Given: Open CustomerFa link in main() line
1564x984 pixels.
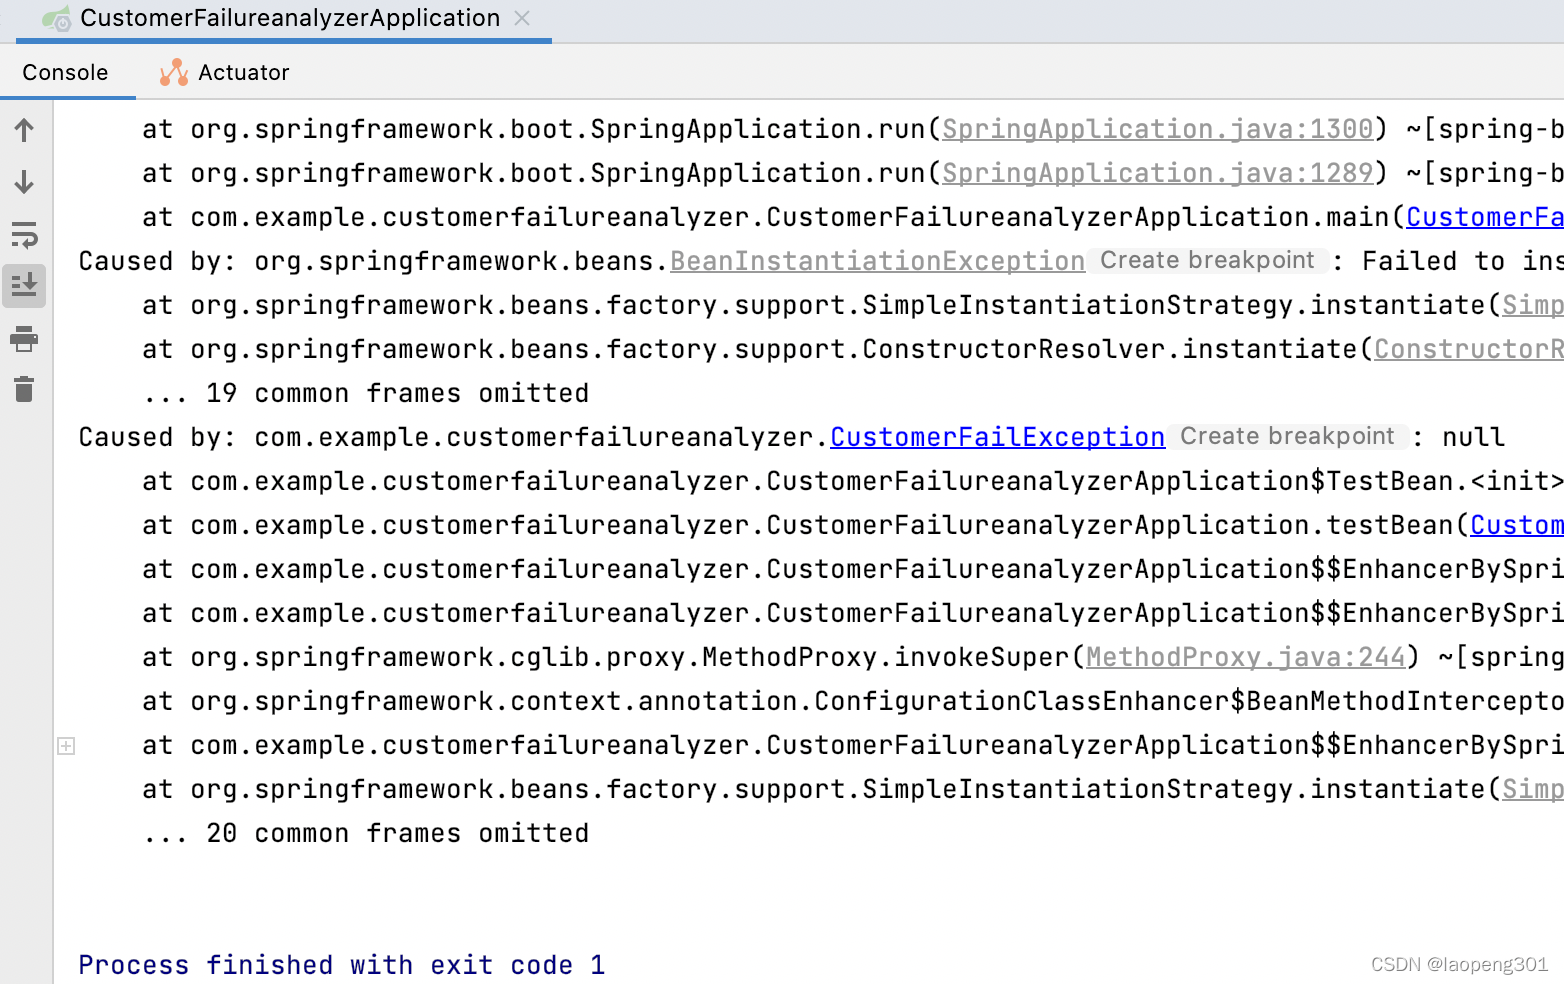Looking at the screenshot, I should (1485, 217).
